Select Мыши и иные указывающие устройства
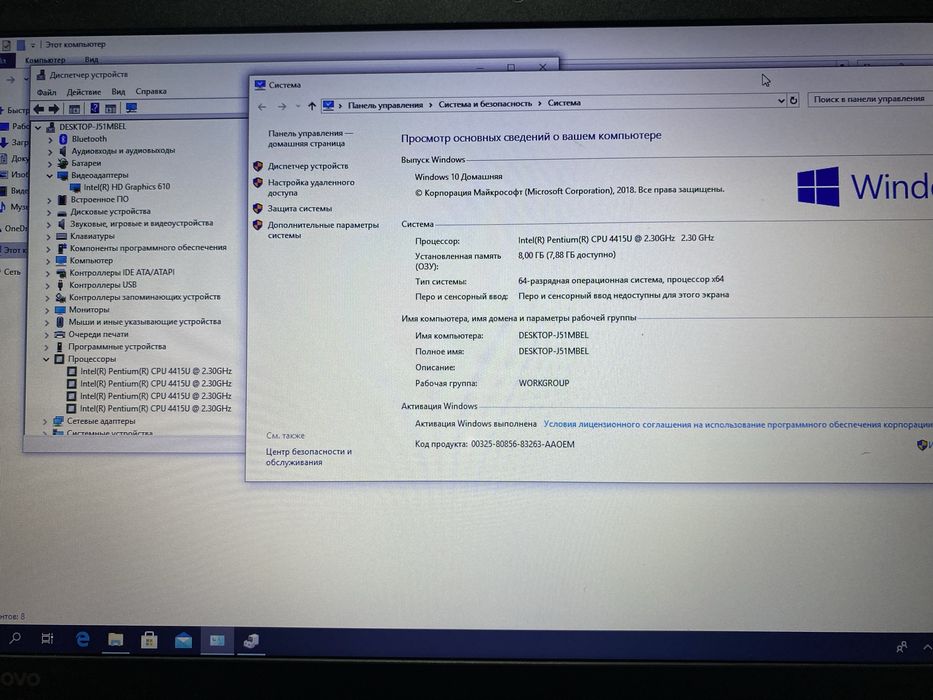The height and width of the screenshot is (700, 933). [145, 322]
